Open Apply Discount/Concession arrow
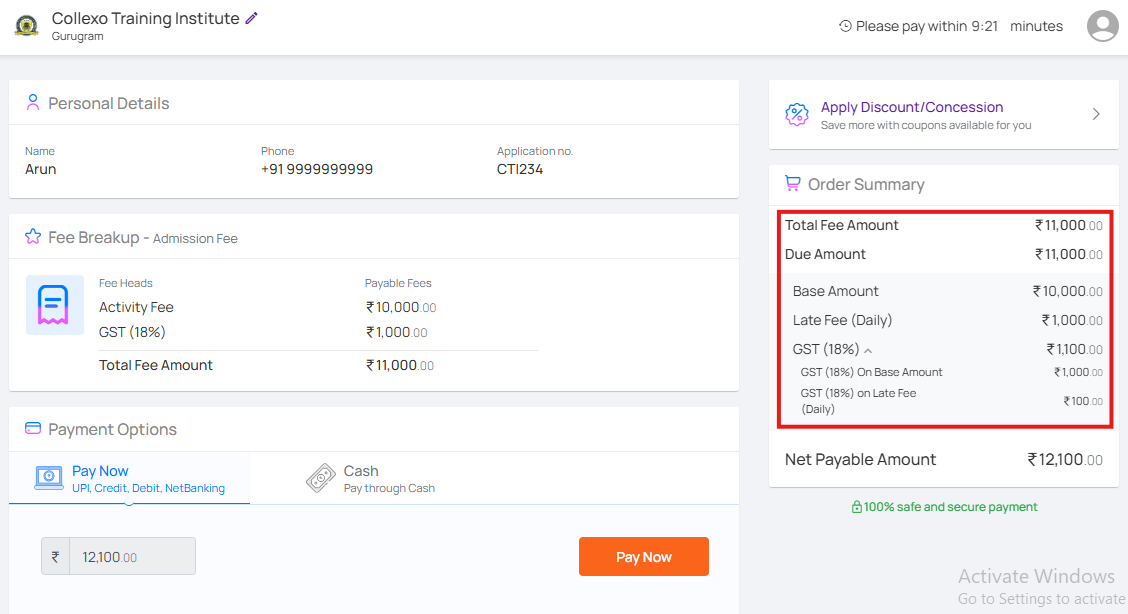 point(1096,114)
